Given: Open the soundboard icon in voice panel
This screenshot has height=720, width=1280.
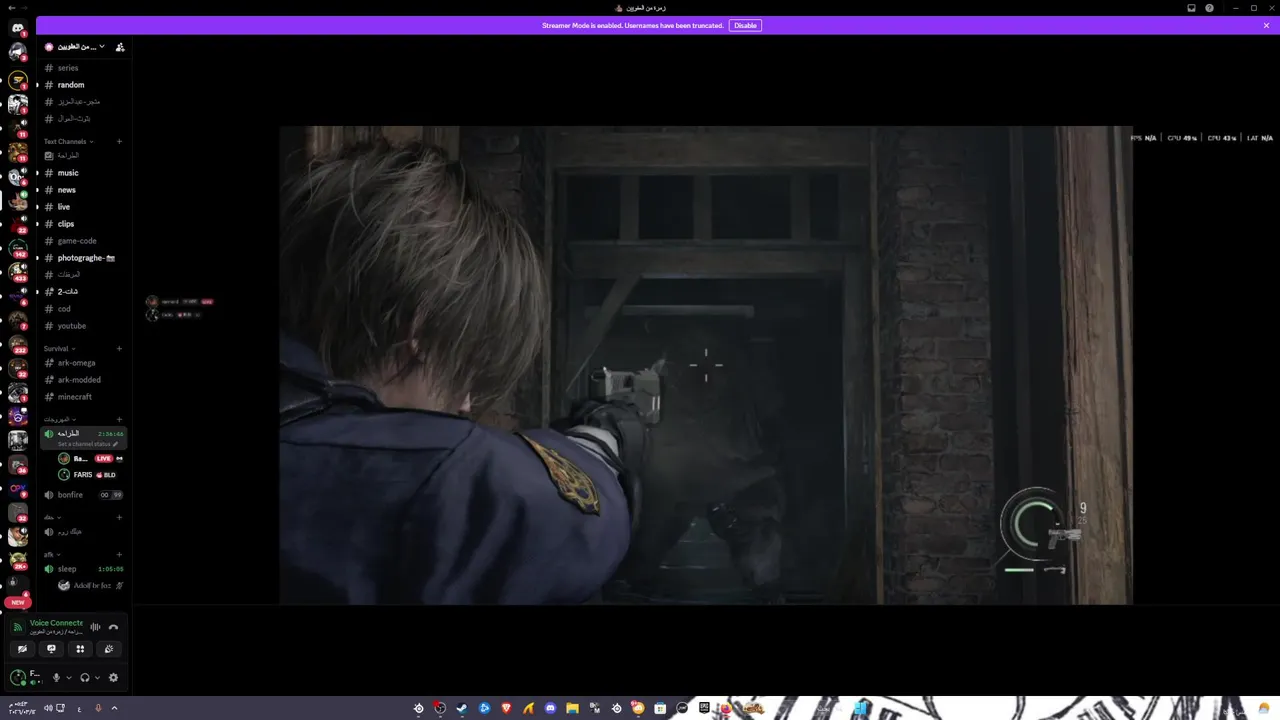Looking at the screenshot, I should [x=109, y=649].
